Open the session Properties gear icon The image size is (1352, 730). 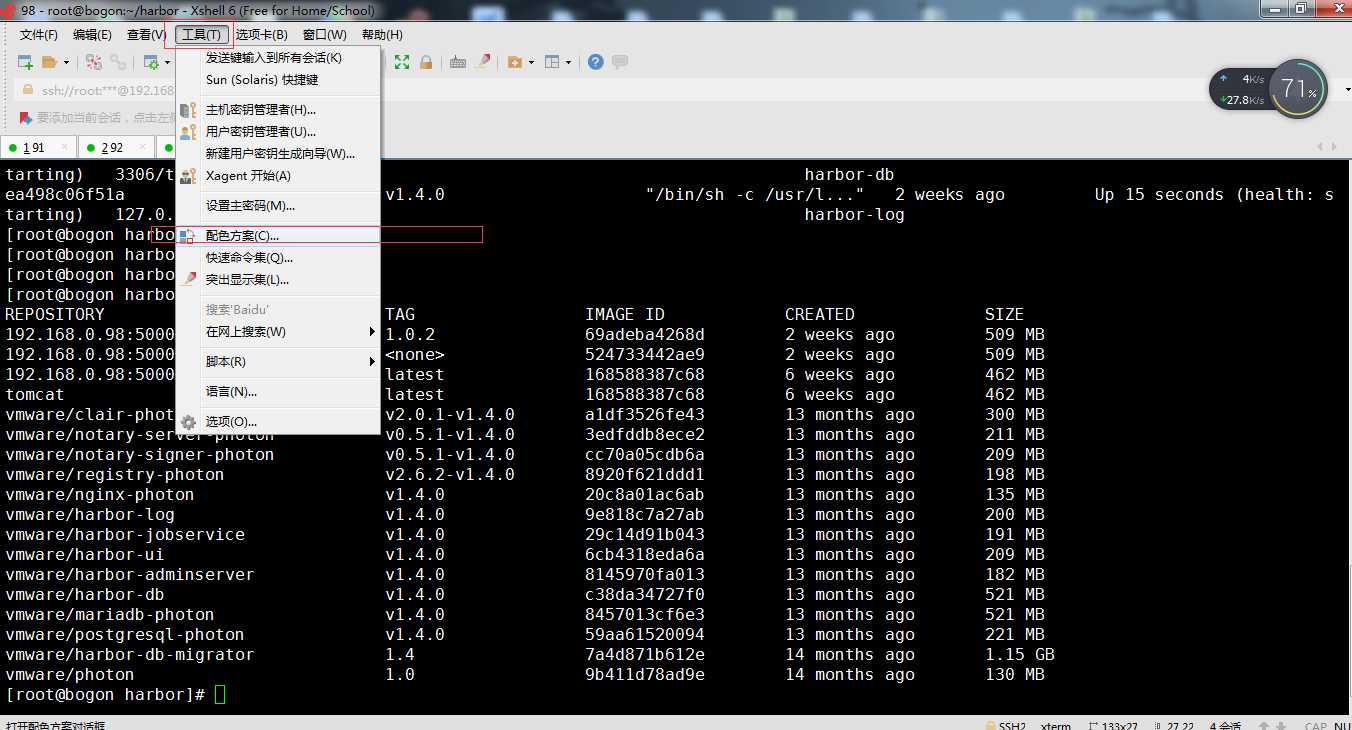coord(151,62)
